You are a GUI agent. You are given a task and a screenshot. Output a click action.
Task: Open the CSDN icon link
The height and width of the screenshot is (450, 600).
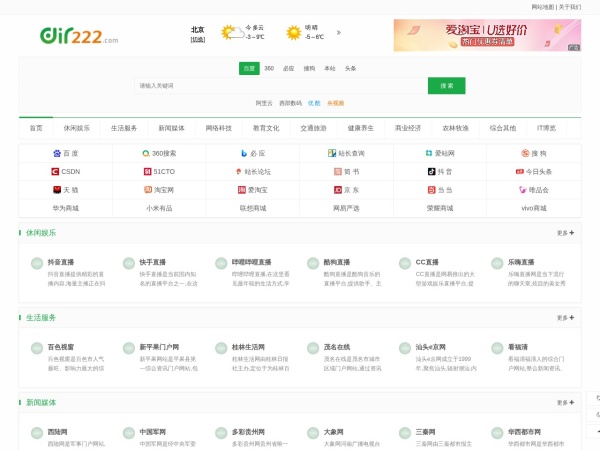pyautogui.click(x=64, y=171)
